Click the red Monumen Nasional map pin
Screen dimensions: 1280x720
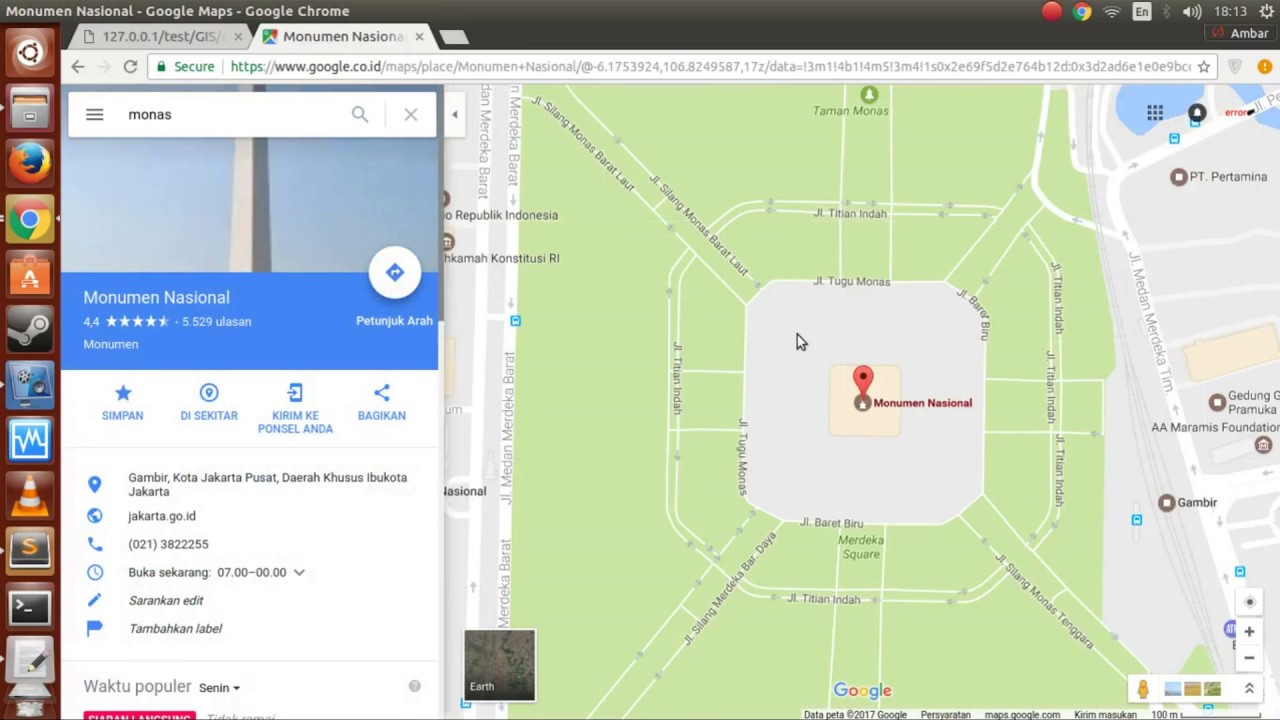click(862, 380)
